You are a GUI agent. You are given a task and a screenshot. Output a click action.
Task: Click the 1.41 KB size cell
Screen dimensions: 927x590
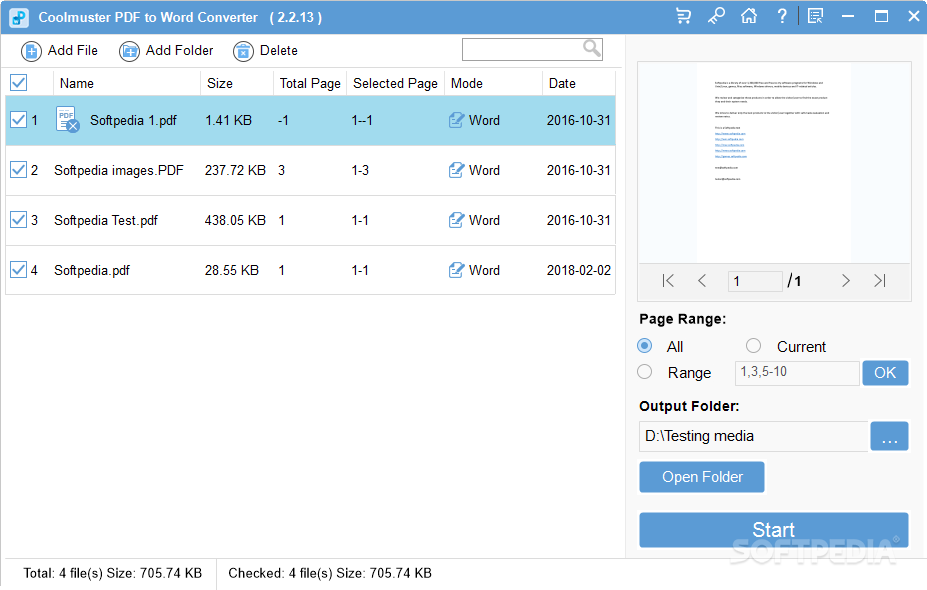tap(228, 120)
